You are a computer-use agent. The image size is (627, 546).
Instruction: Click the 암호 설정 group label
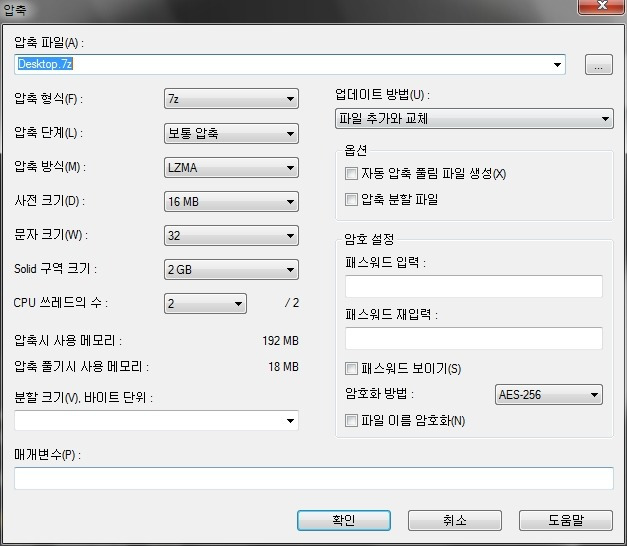369,239
